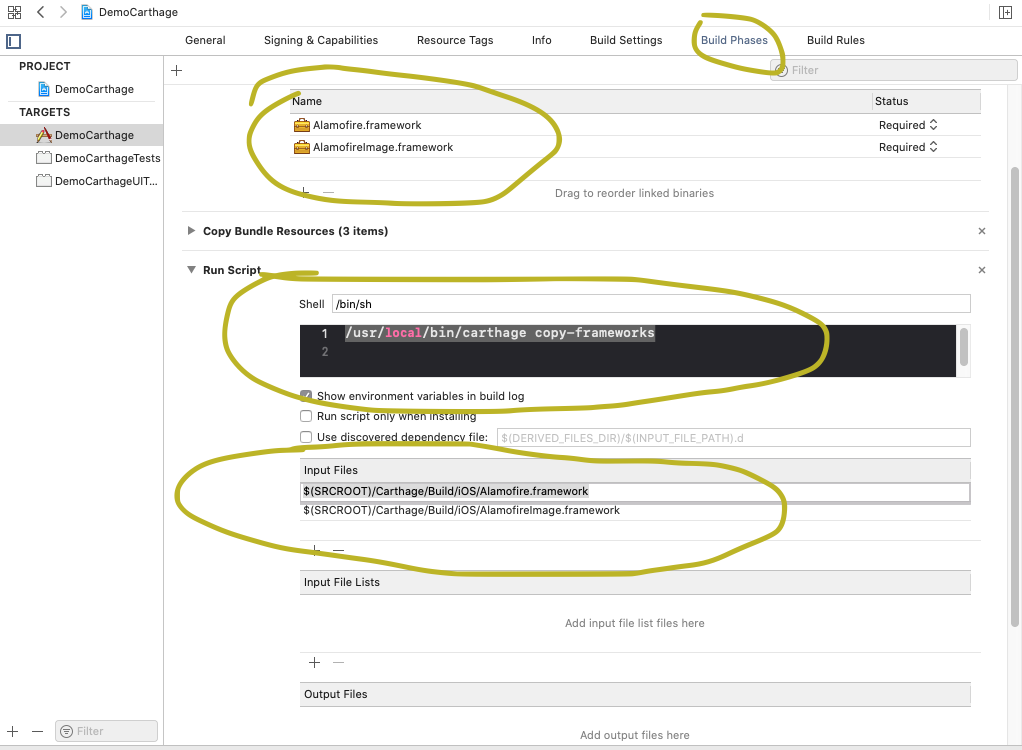Click the DemoCarthage project file icon in breadcrumb

pyautogui.click(x=86, y=12)
